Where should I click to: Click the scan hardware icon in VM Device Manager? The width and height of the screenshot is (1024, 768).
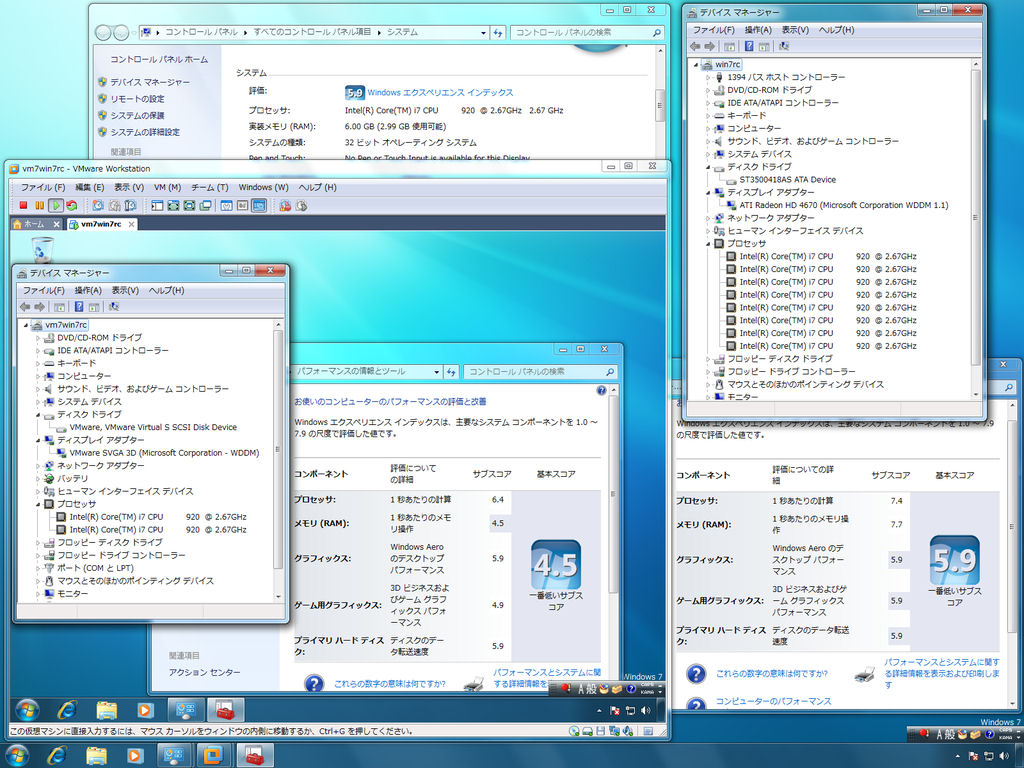pos(114,306)
